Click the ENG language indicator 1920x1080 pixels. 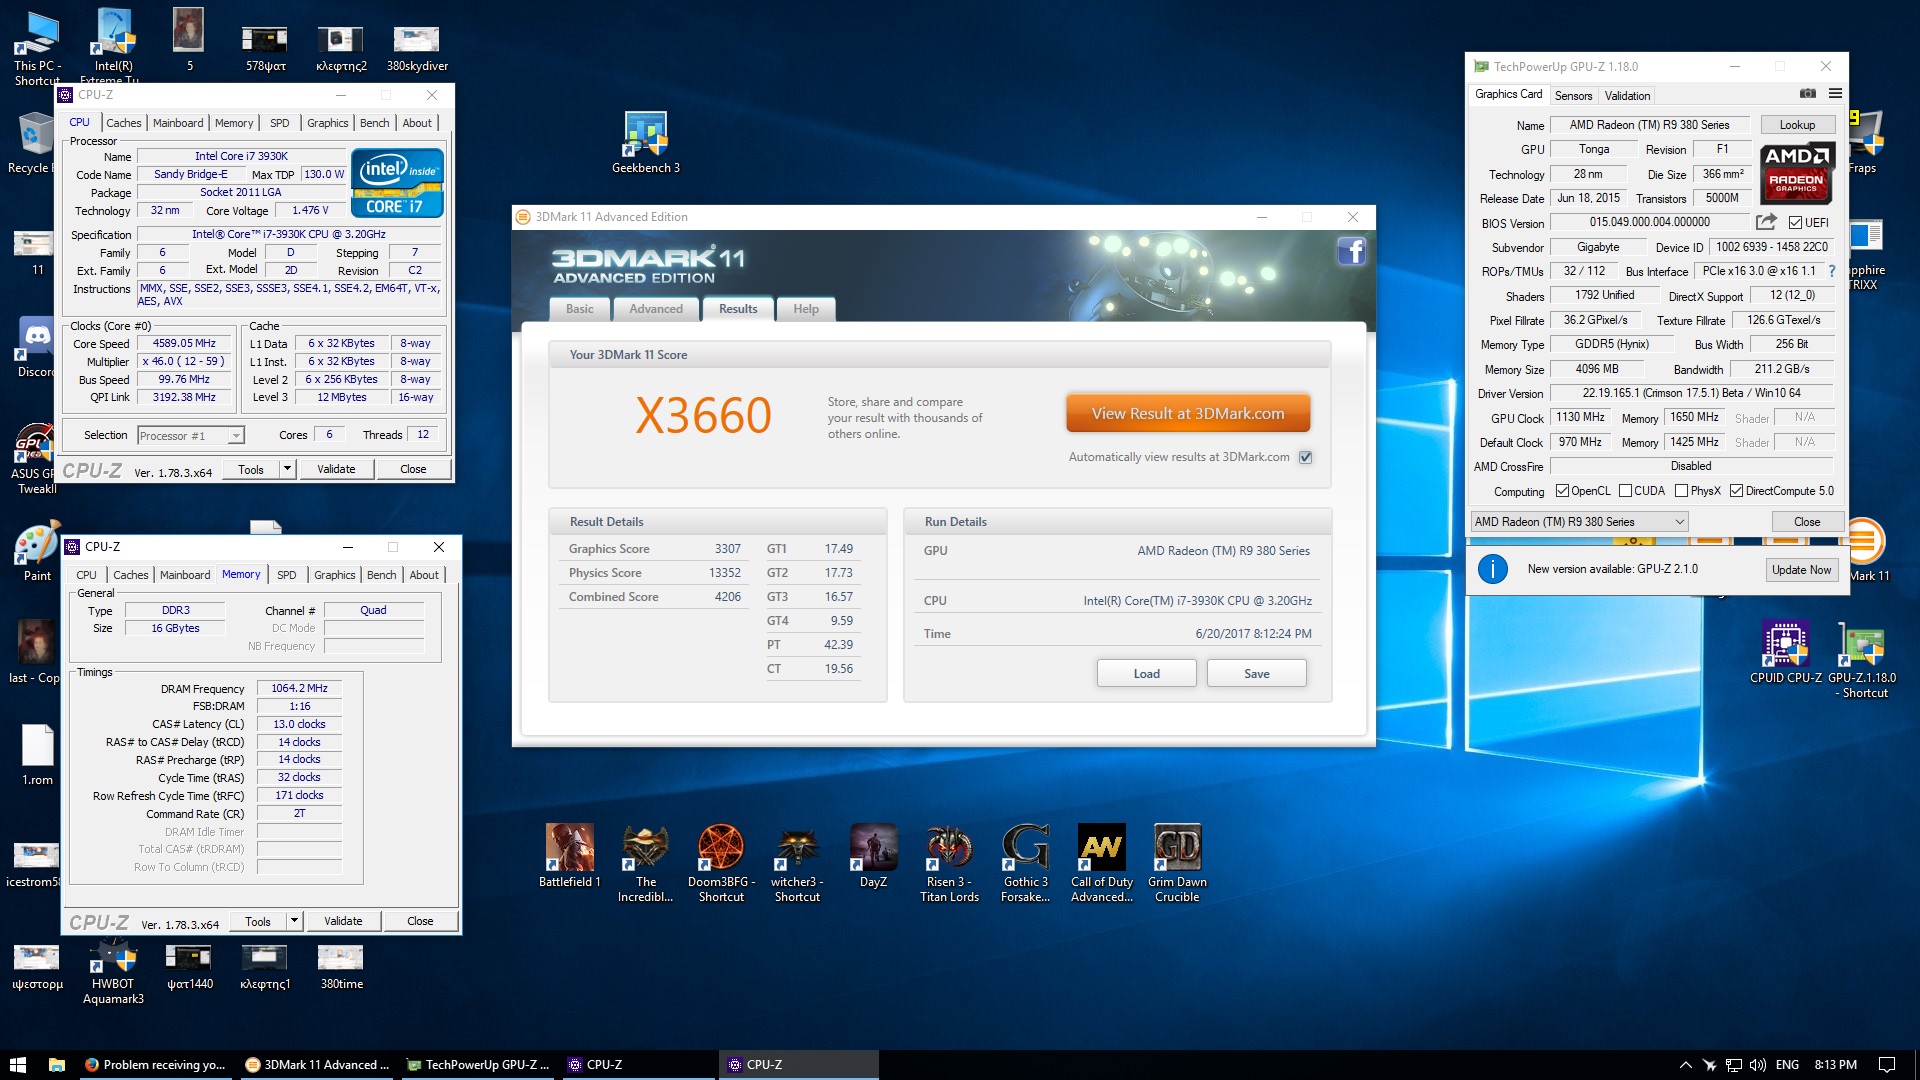[1787, 1065]
